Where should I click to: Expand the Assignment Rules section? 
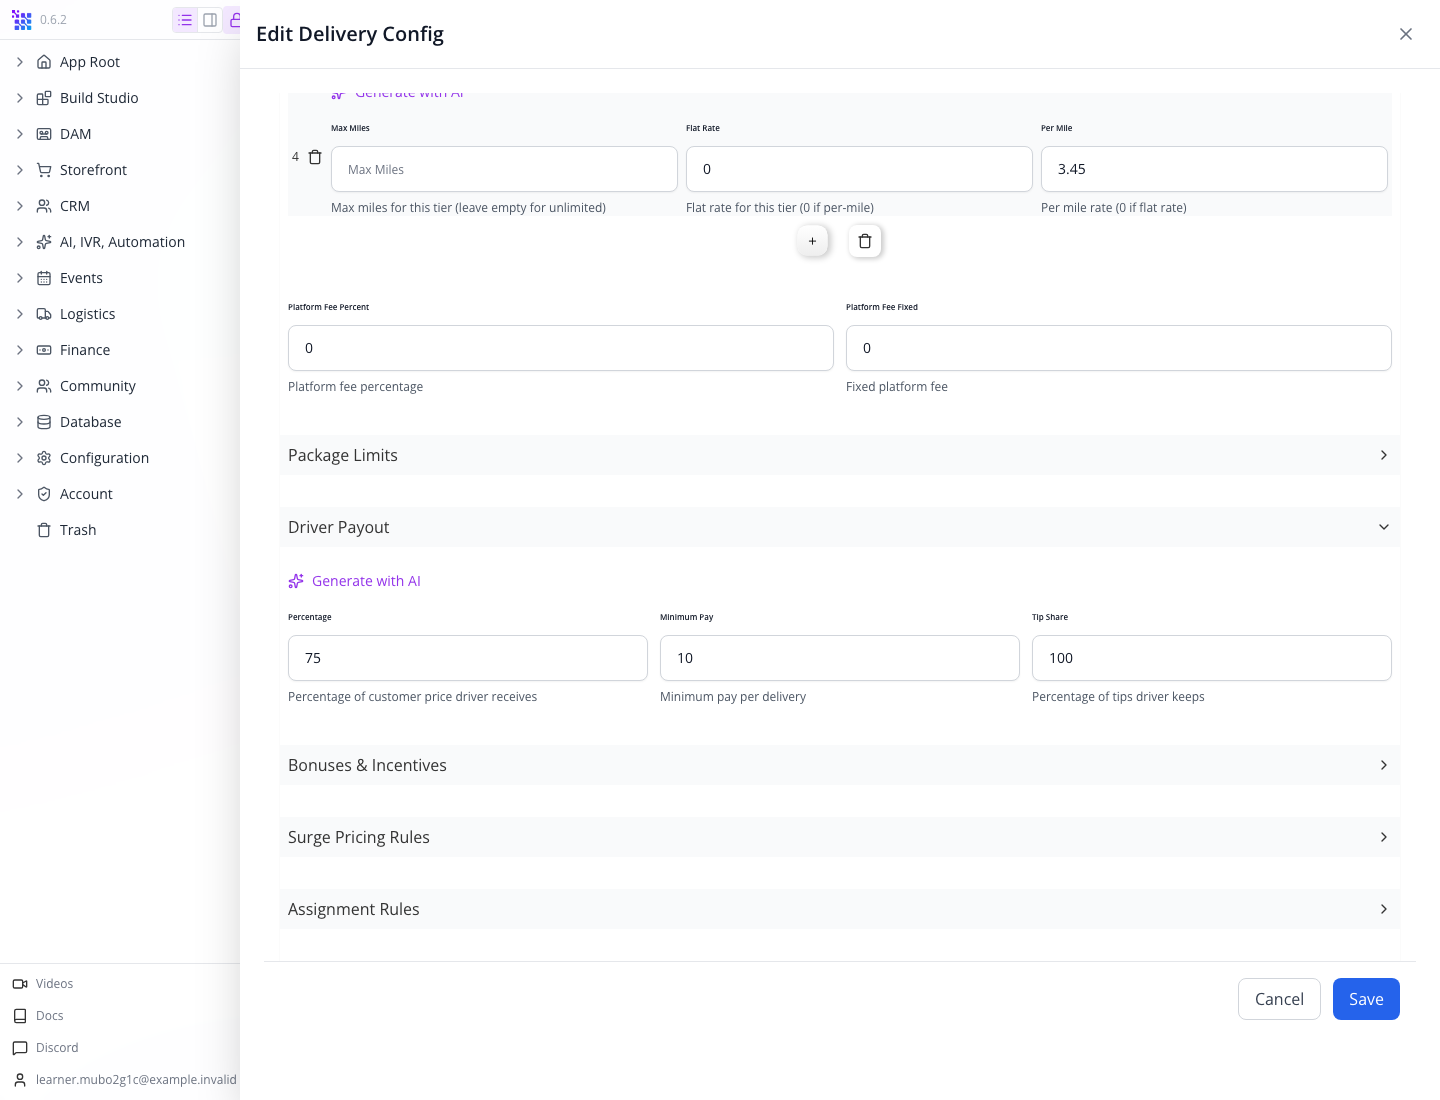tap(840, 909)
